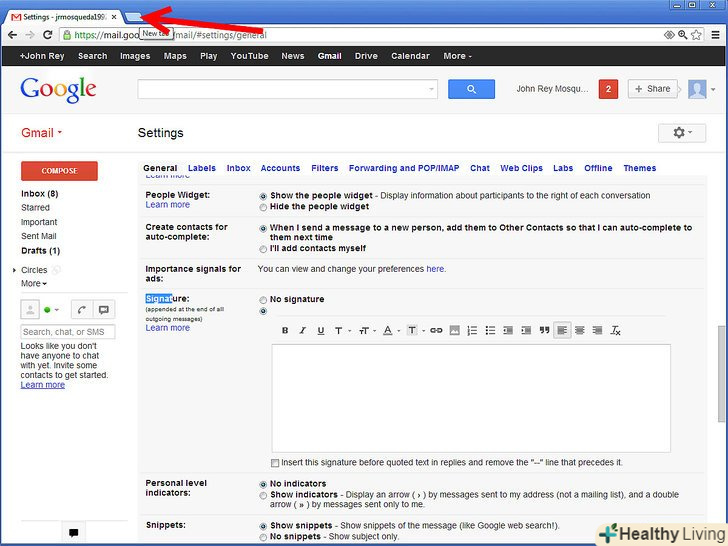Expand the Circles tree item
728x546 pixels.
tap(14, 270)
